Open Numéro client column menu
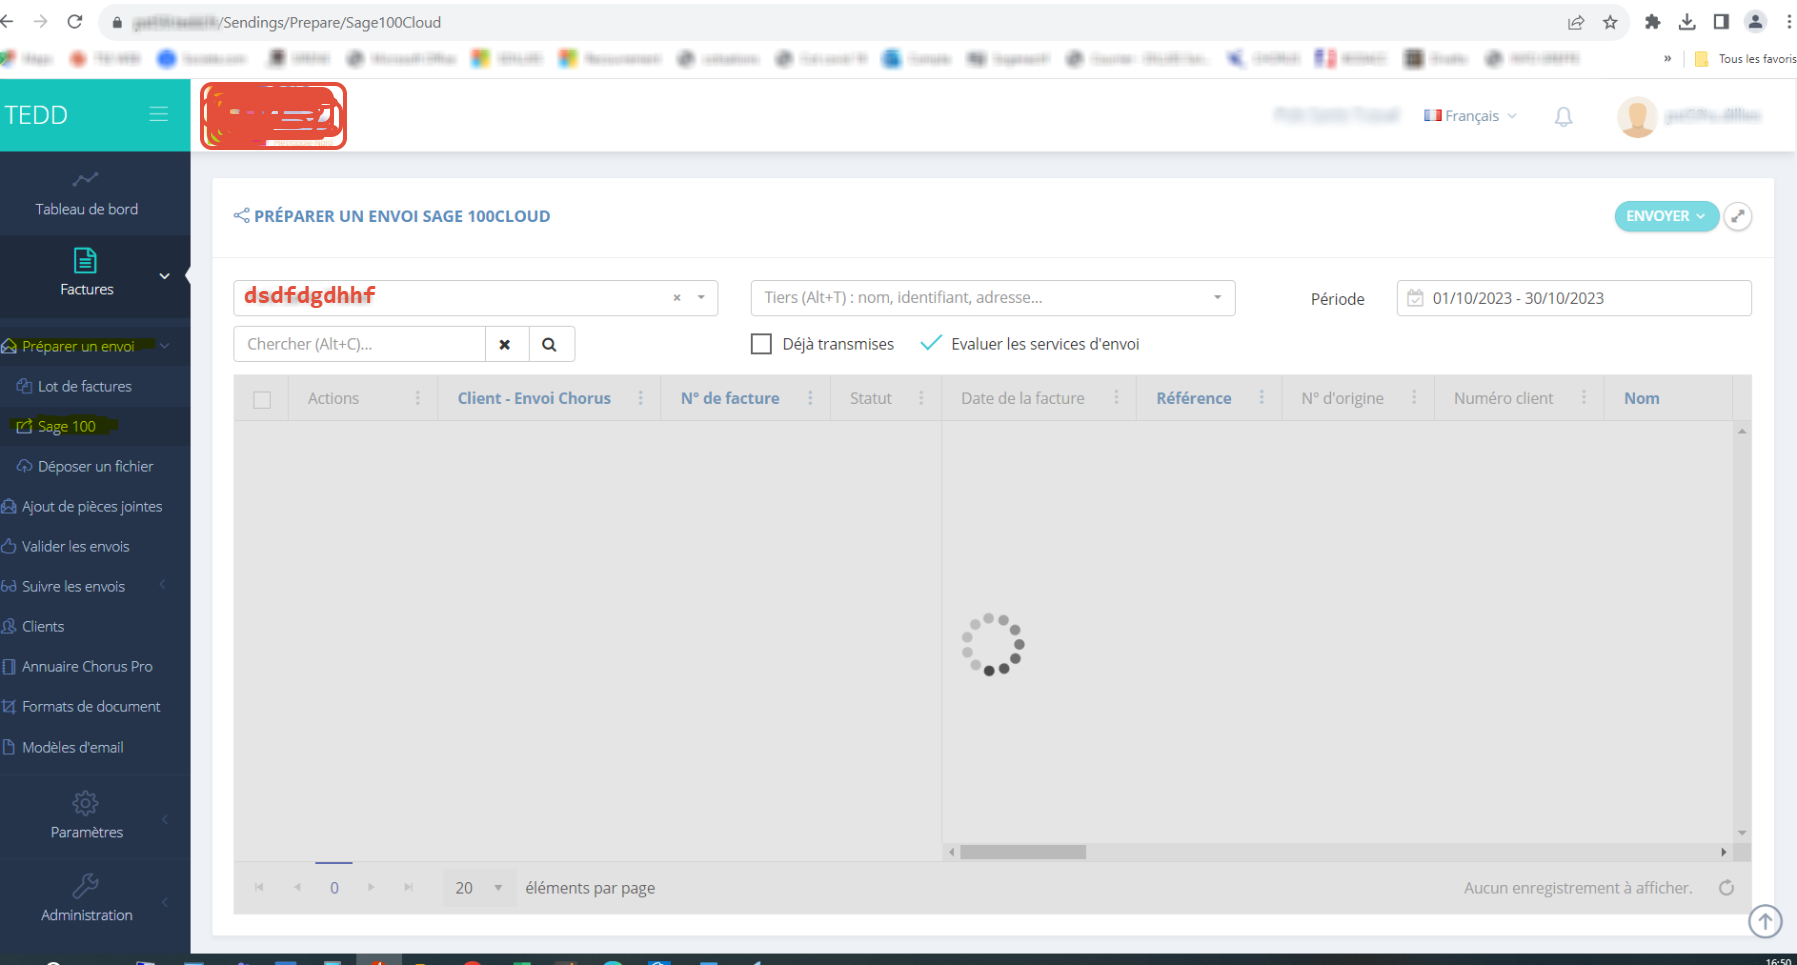This screenshot has width=1797, height=965. 1584,398
